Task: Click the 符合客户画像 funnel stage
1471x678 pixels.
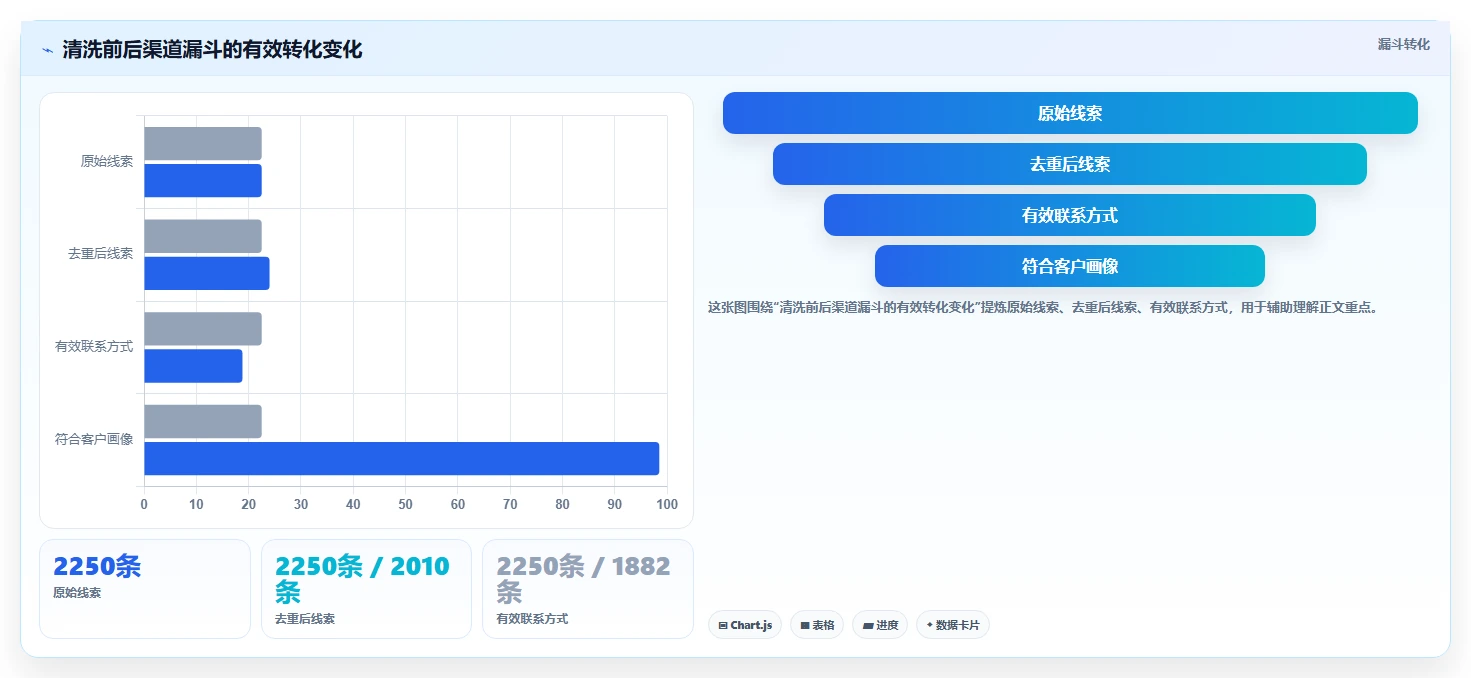Action: pyautogui.click(x=1070, y=266)
